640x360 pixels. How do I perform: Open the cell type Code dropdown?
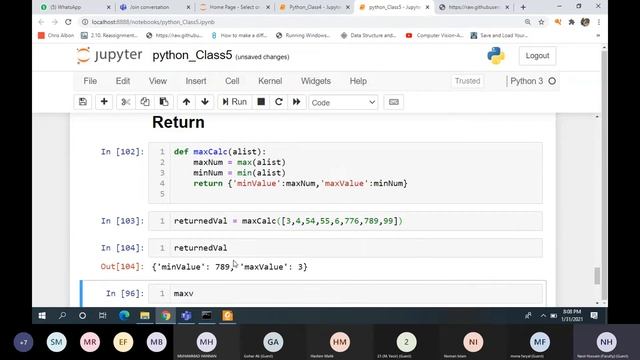tap(343, 102)
